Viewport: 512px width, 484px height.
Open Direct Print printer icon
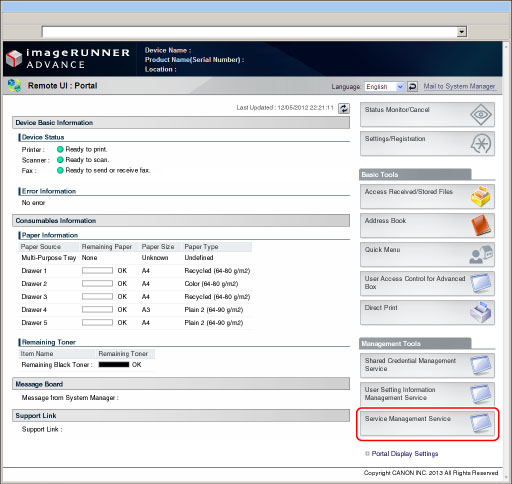pos(481,312)
